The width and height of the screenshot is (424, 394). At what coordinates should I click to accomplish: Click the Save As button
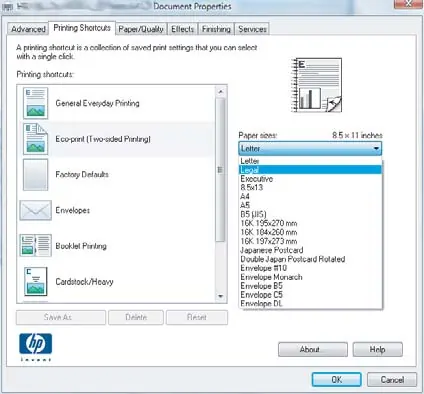pyautogui.click(x=61, y=317)
